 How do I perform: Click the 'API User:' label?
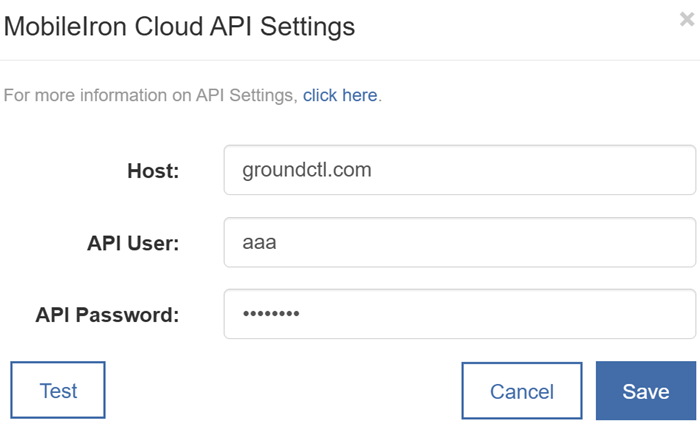pos(133,243)
